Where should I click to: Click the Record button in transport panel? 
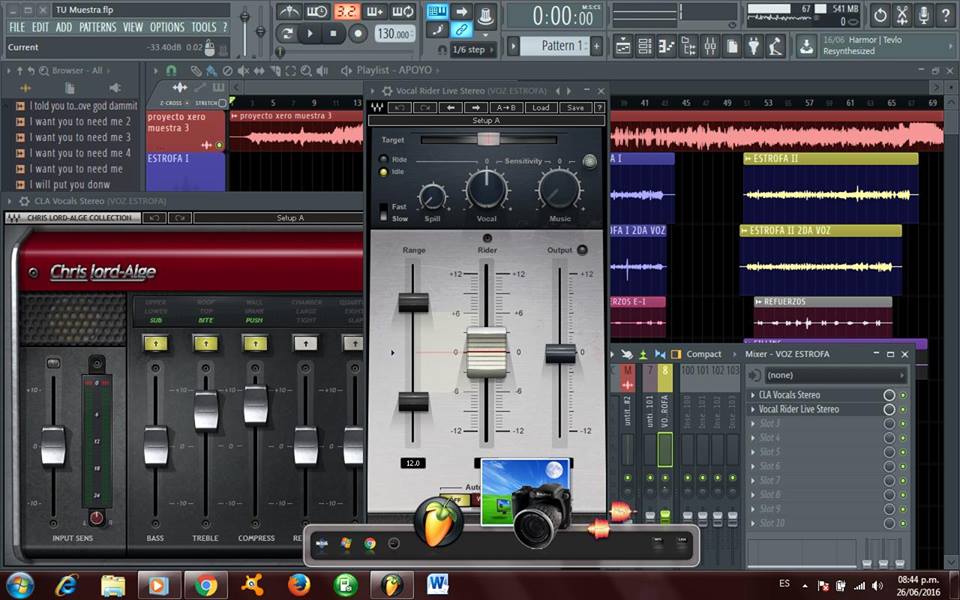click(358, 33)
